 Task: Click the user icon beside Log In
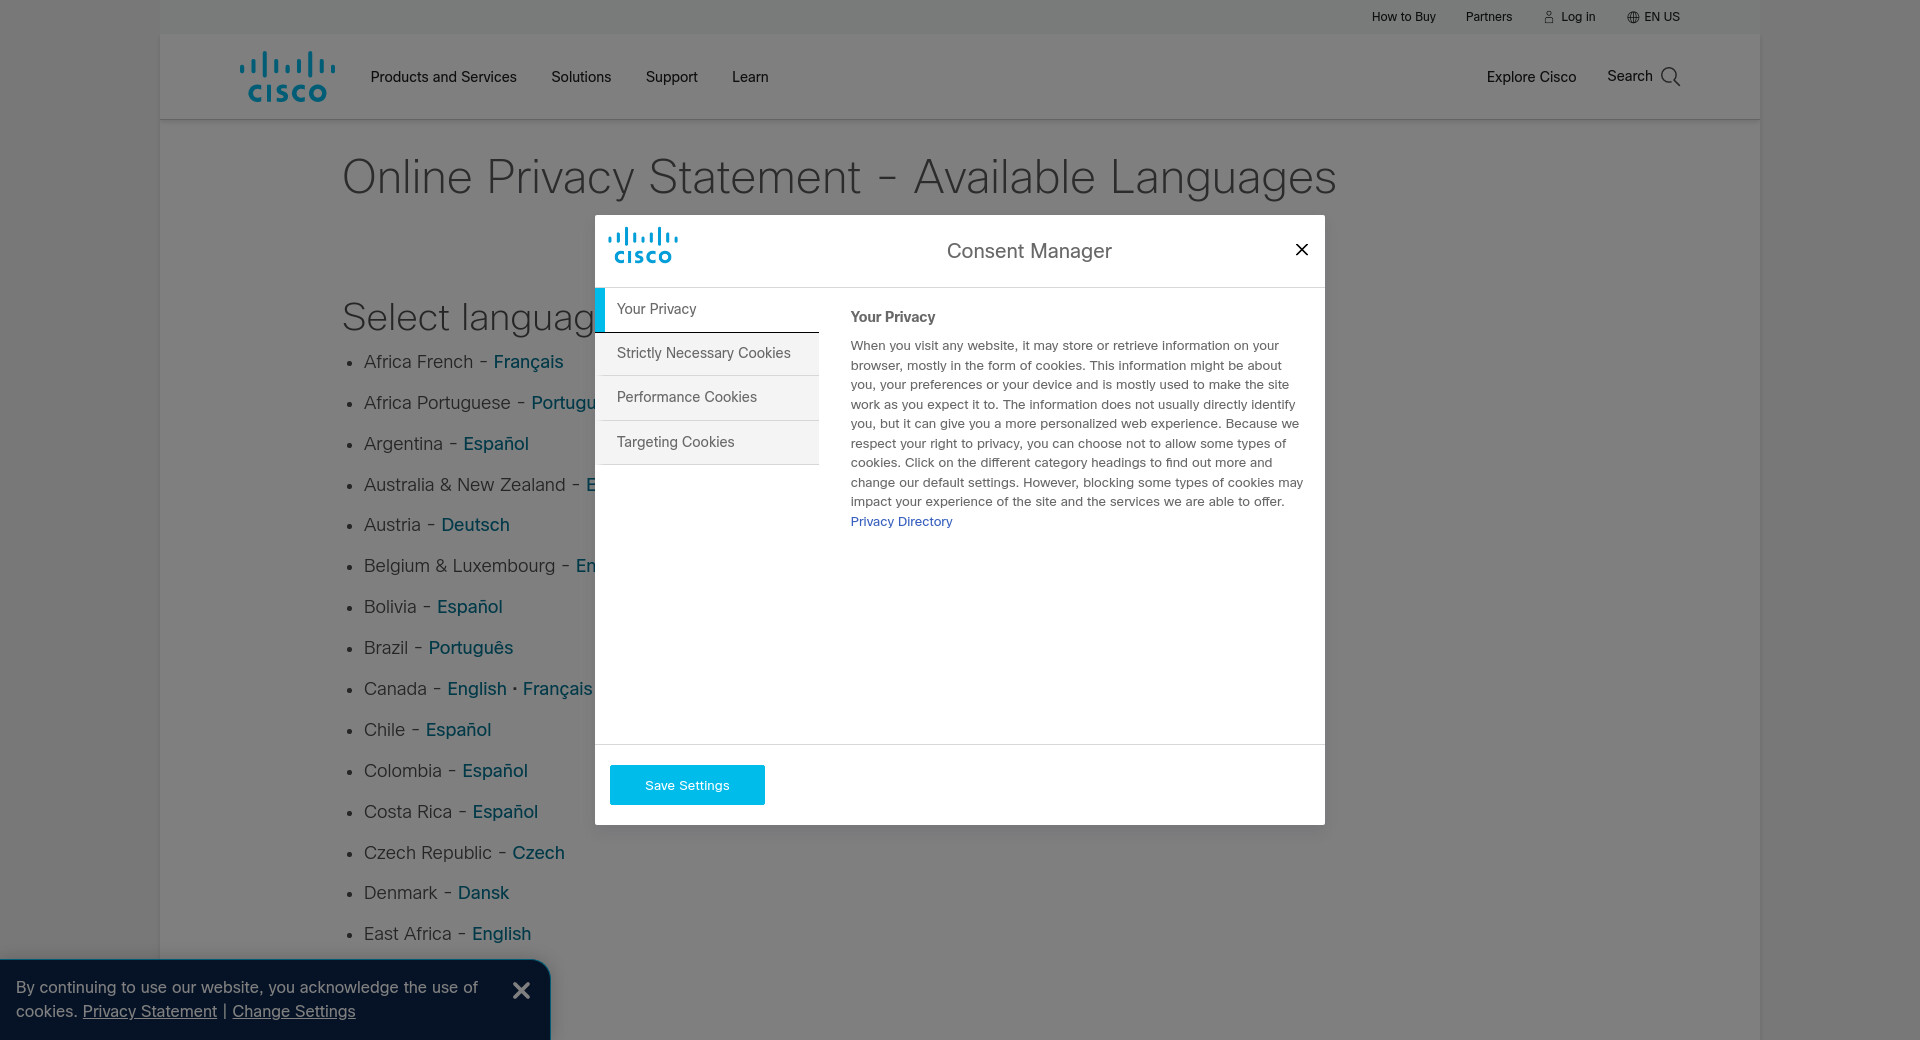coord(1549,17)
